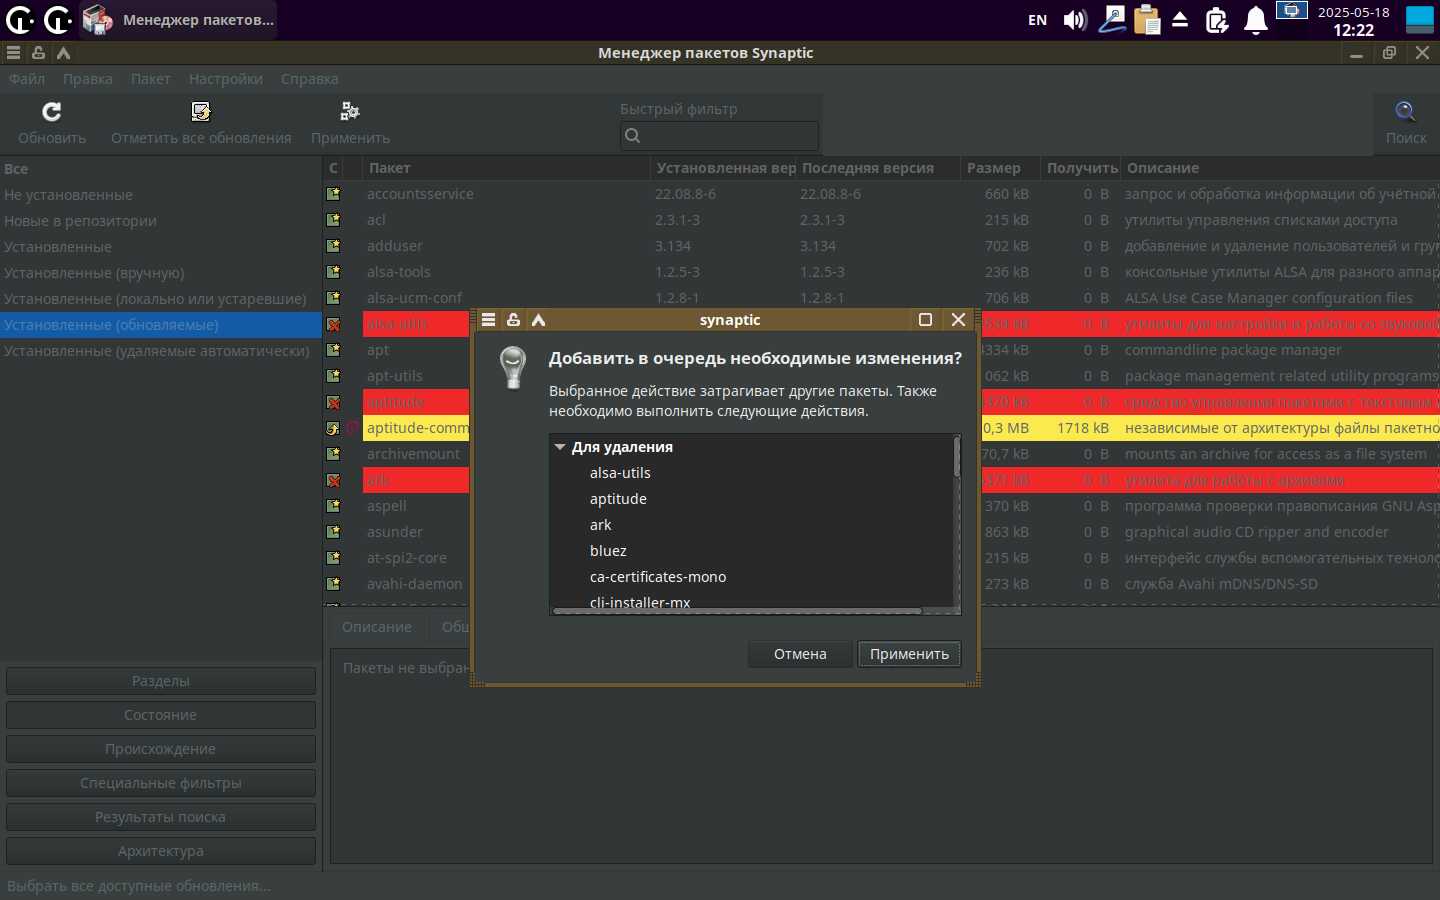
Task: Open the Поиск magnifier tool
Action: point(1405,112)
